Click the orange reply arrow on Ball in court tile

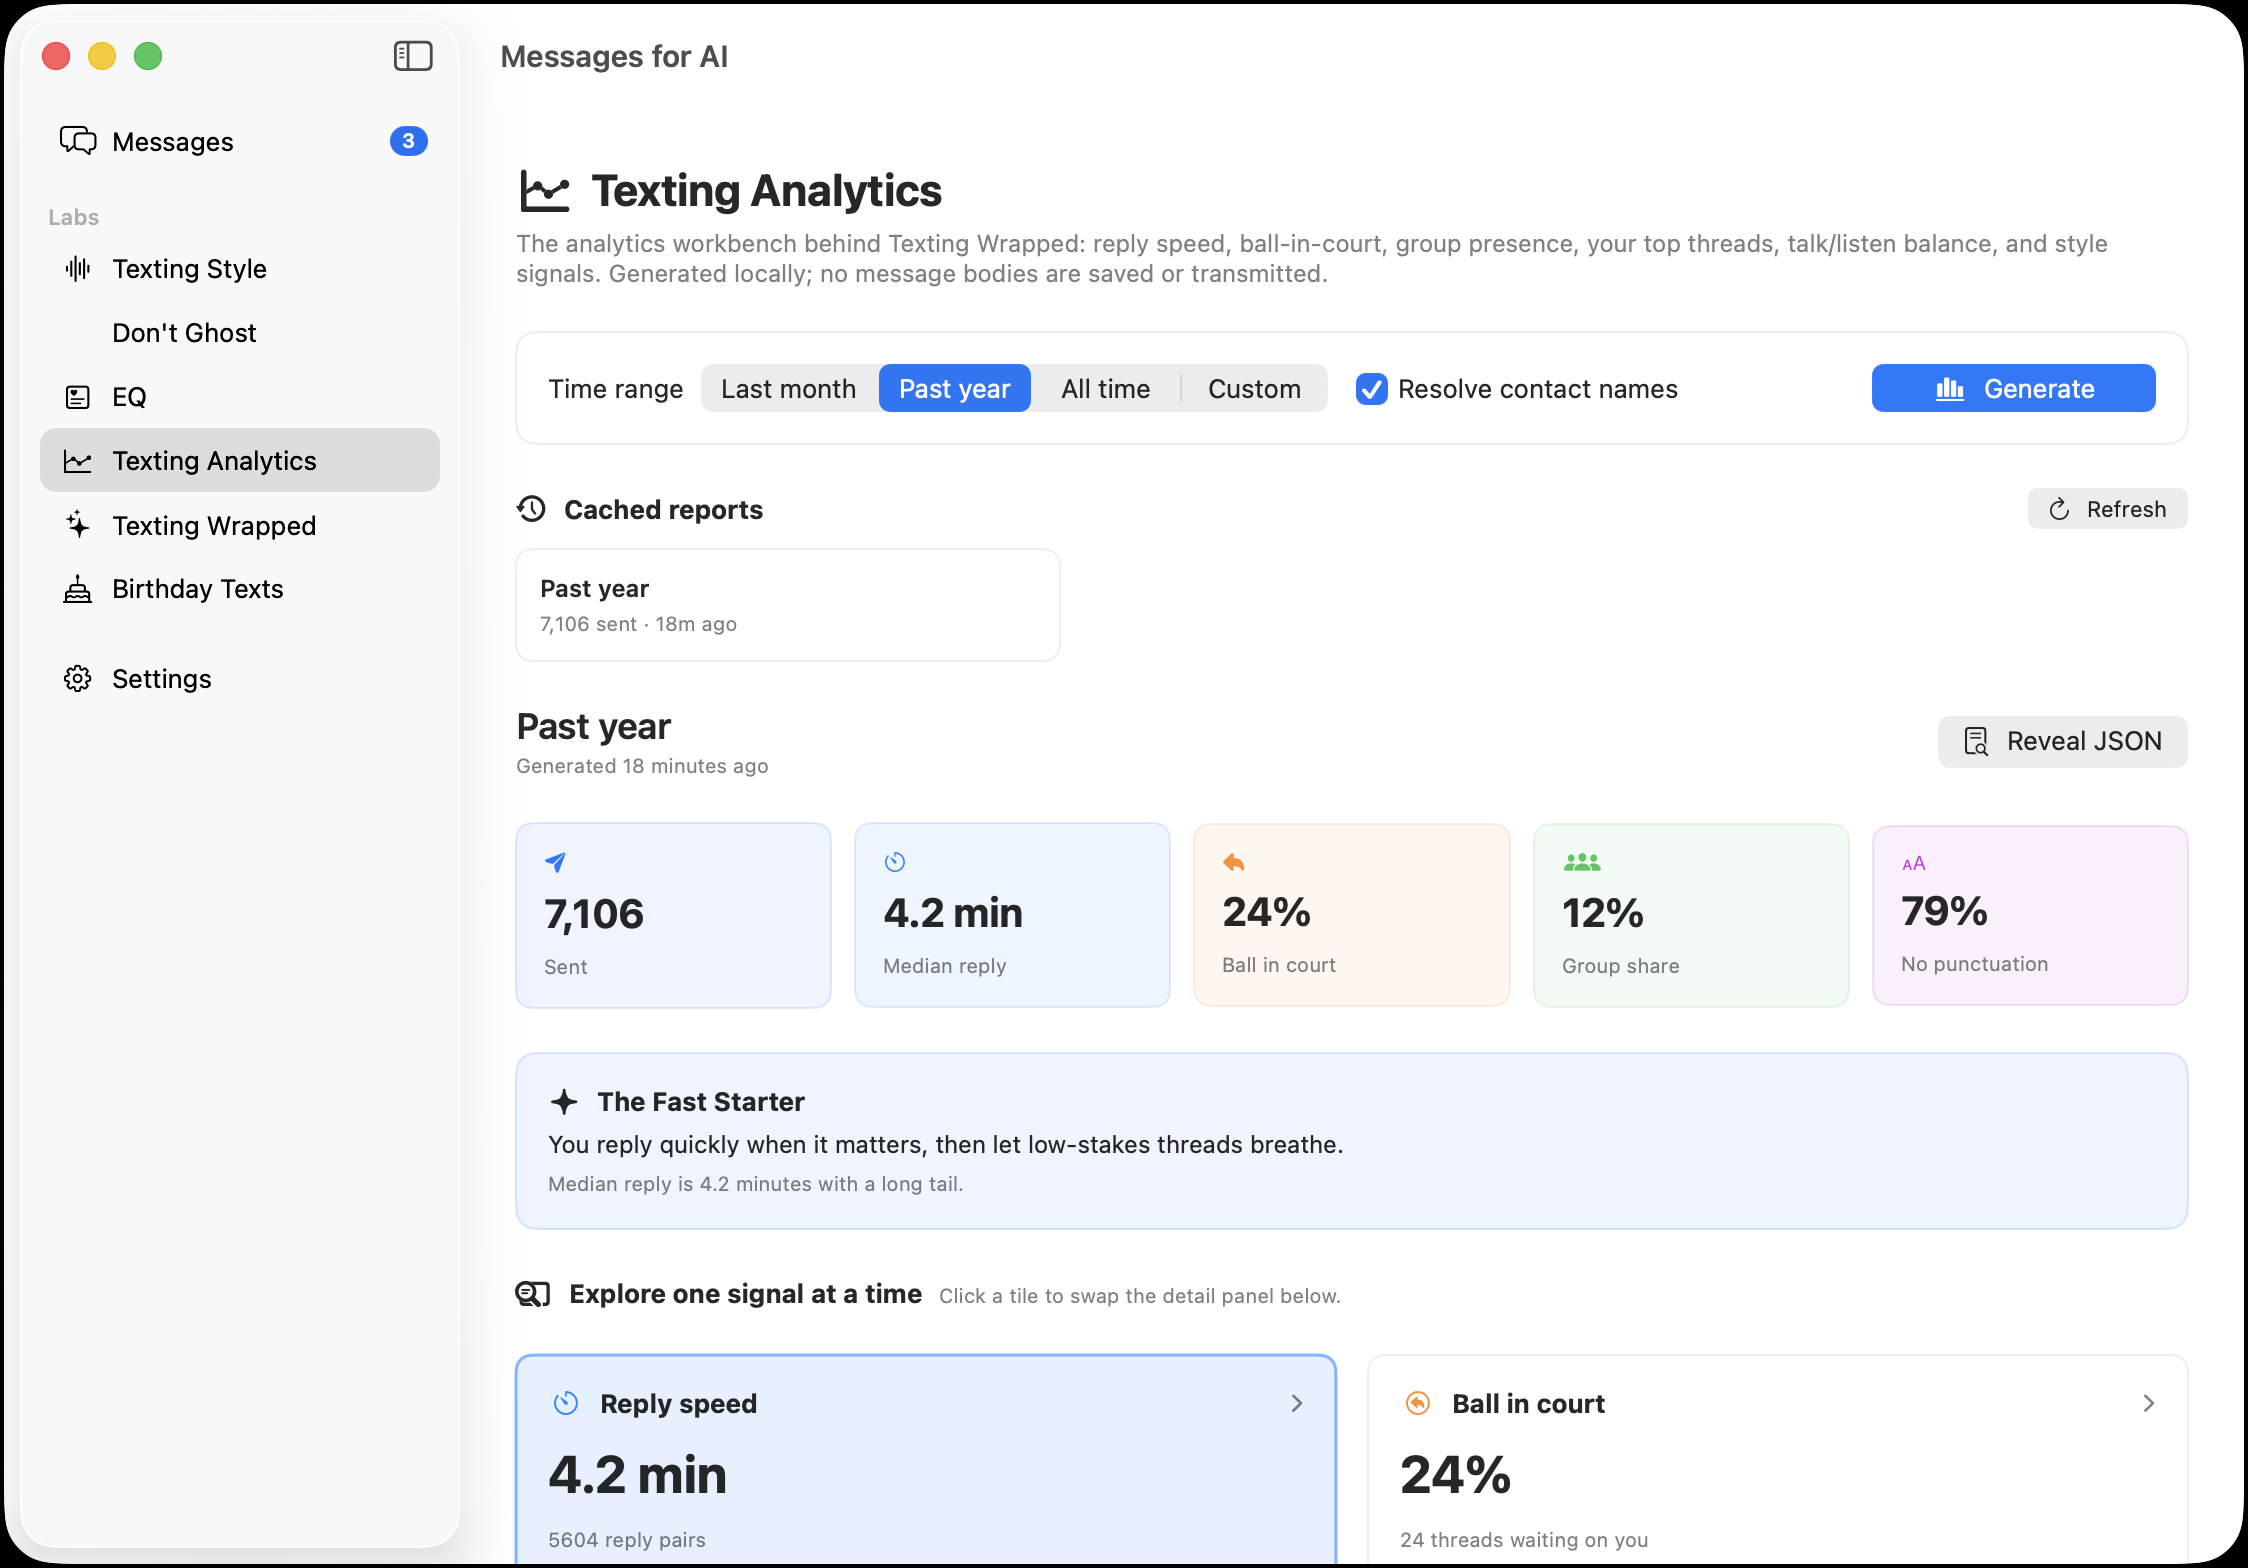pos(1234,861)
